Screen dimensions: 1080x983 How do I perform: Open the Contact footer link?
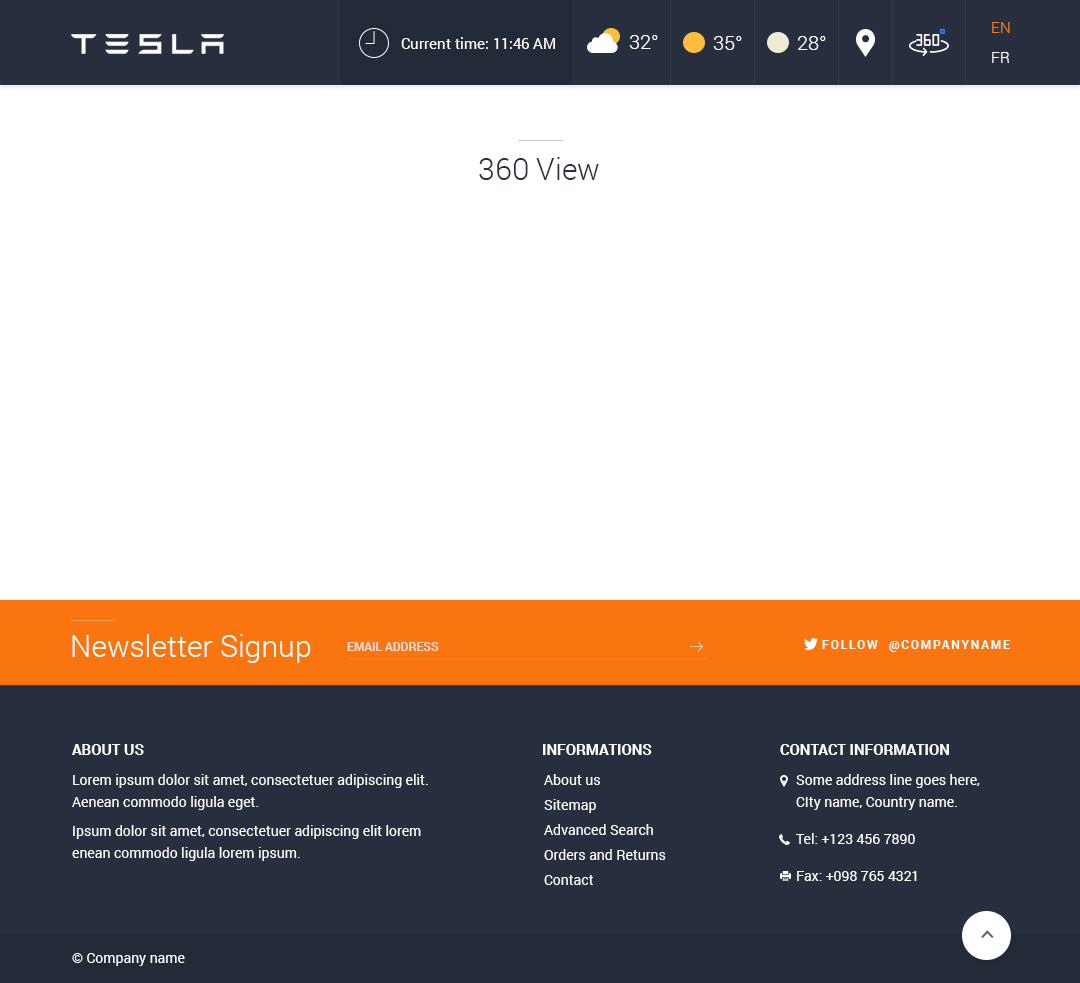[568, 880]
